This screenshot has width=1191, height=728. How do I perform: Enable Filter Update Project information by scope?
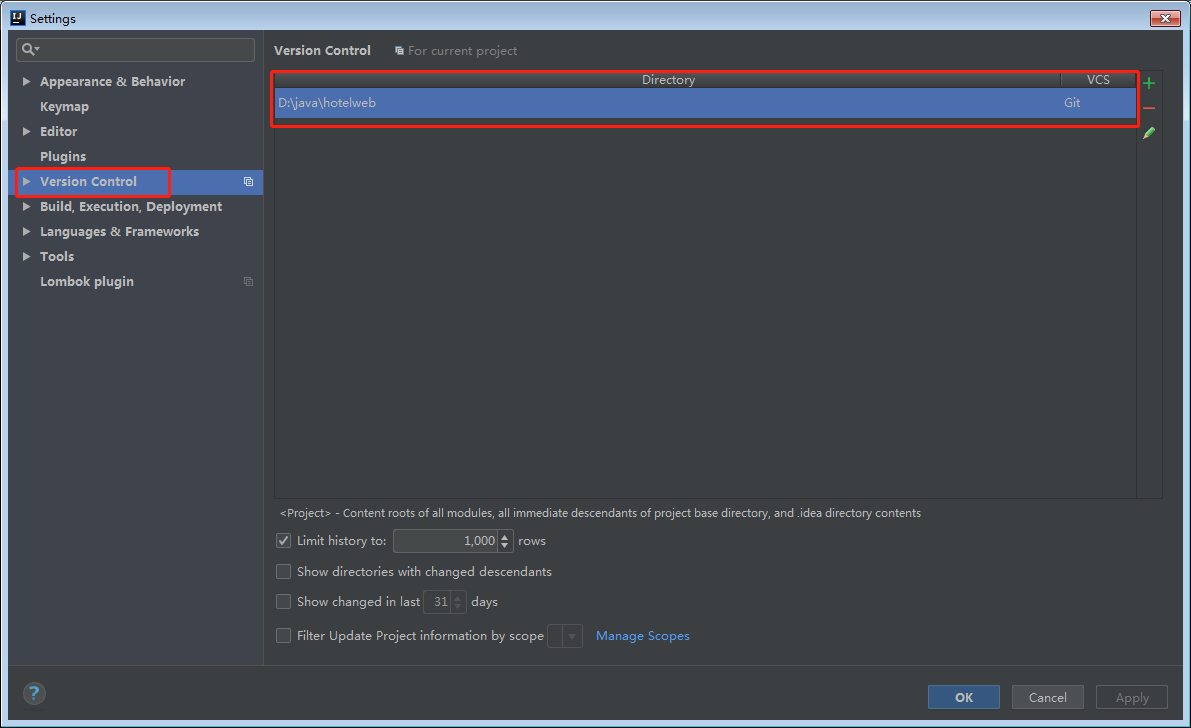click(283, 635)
